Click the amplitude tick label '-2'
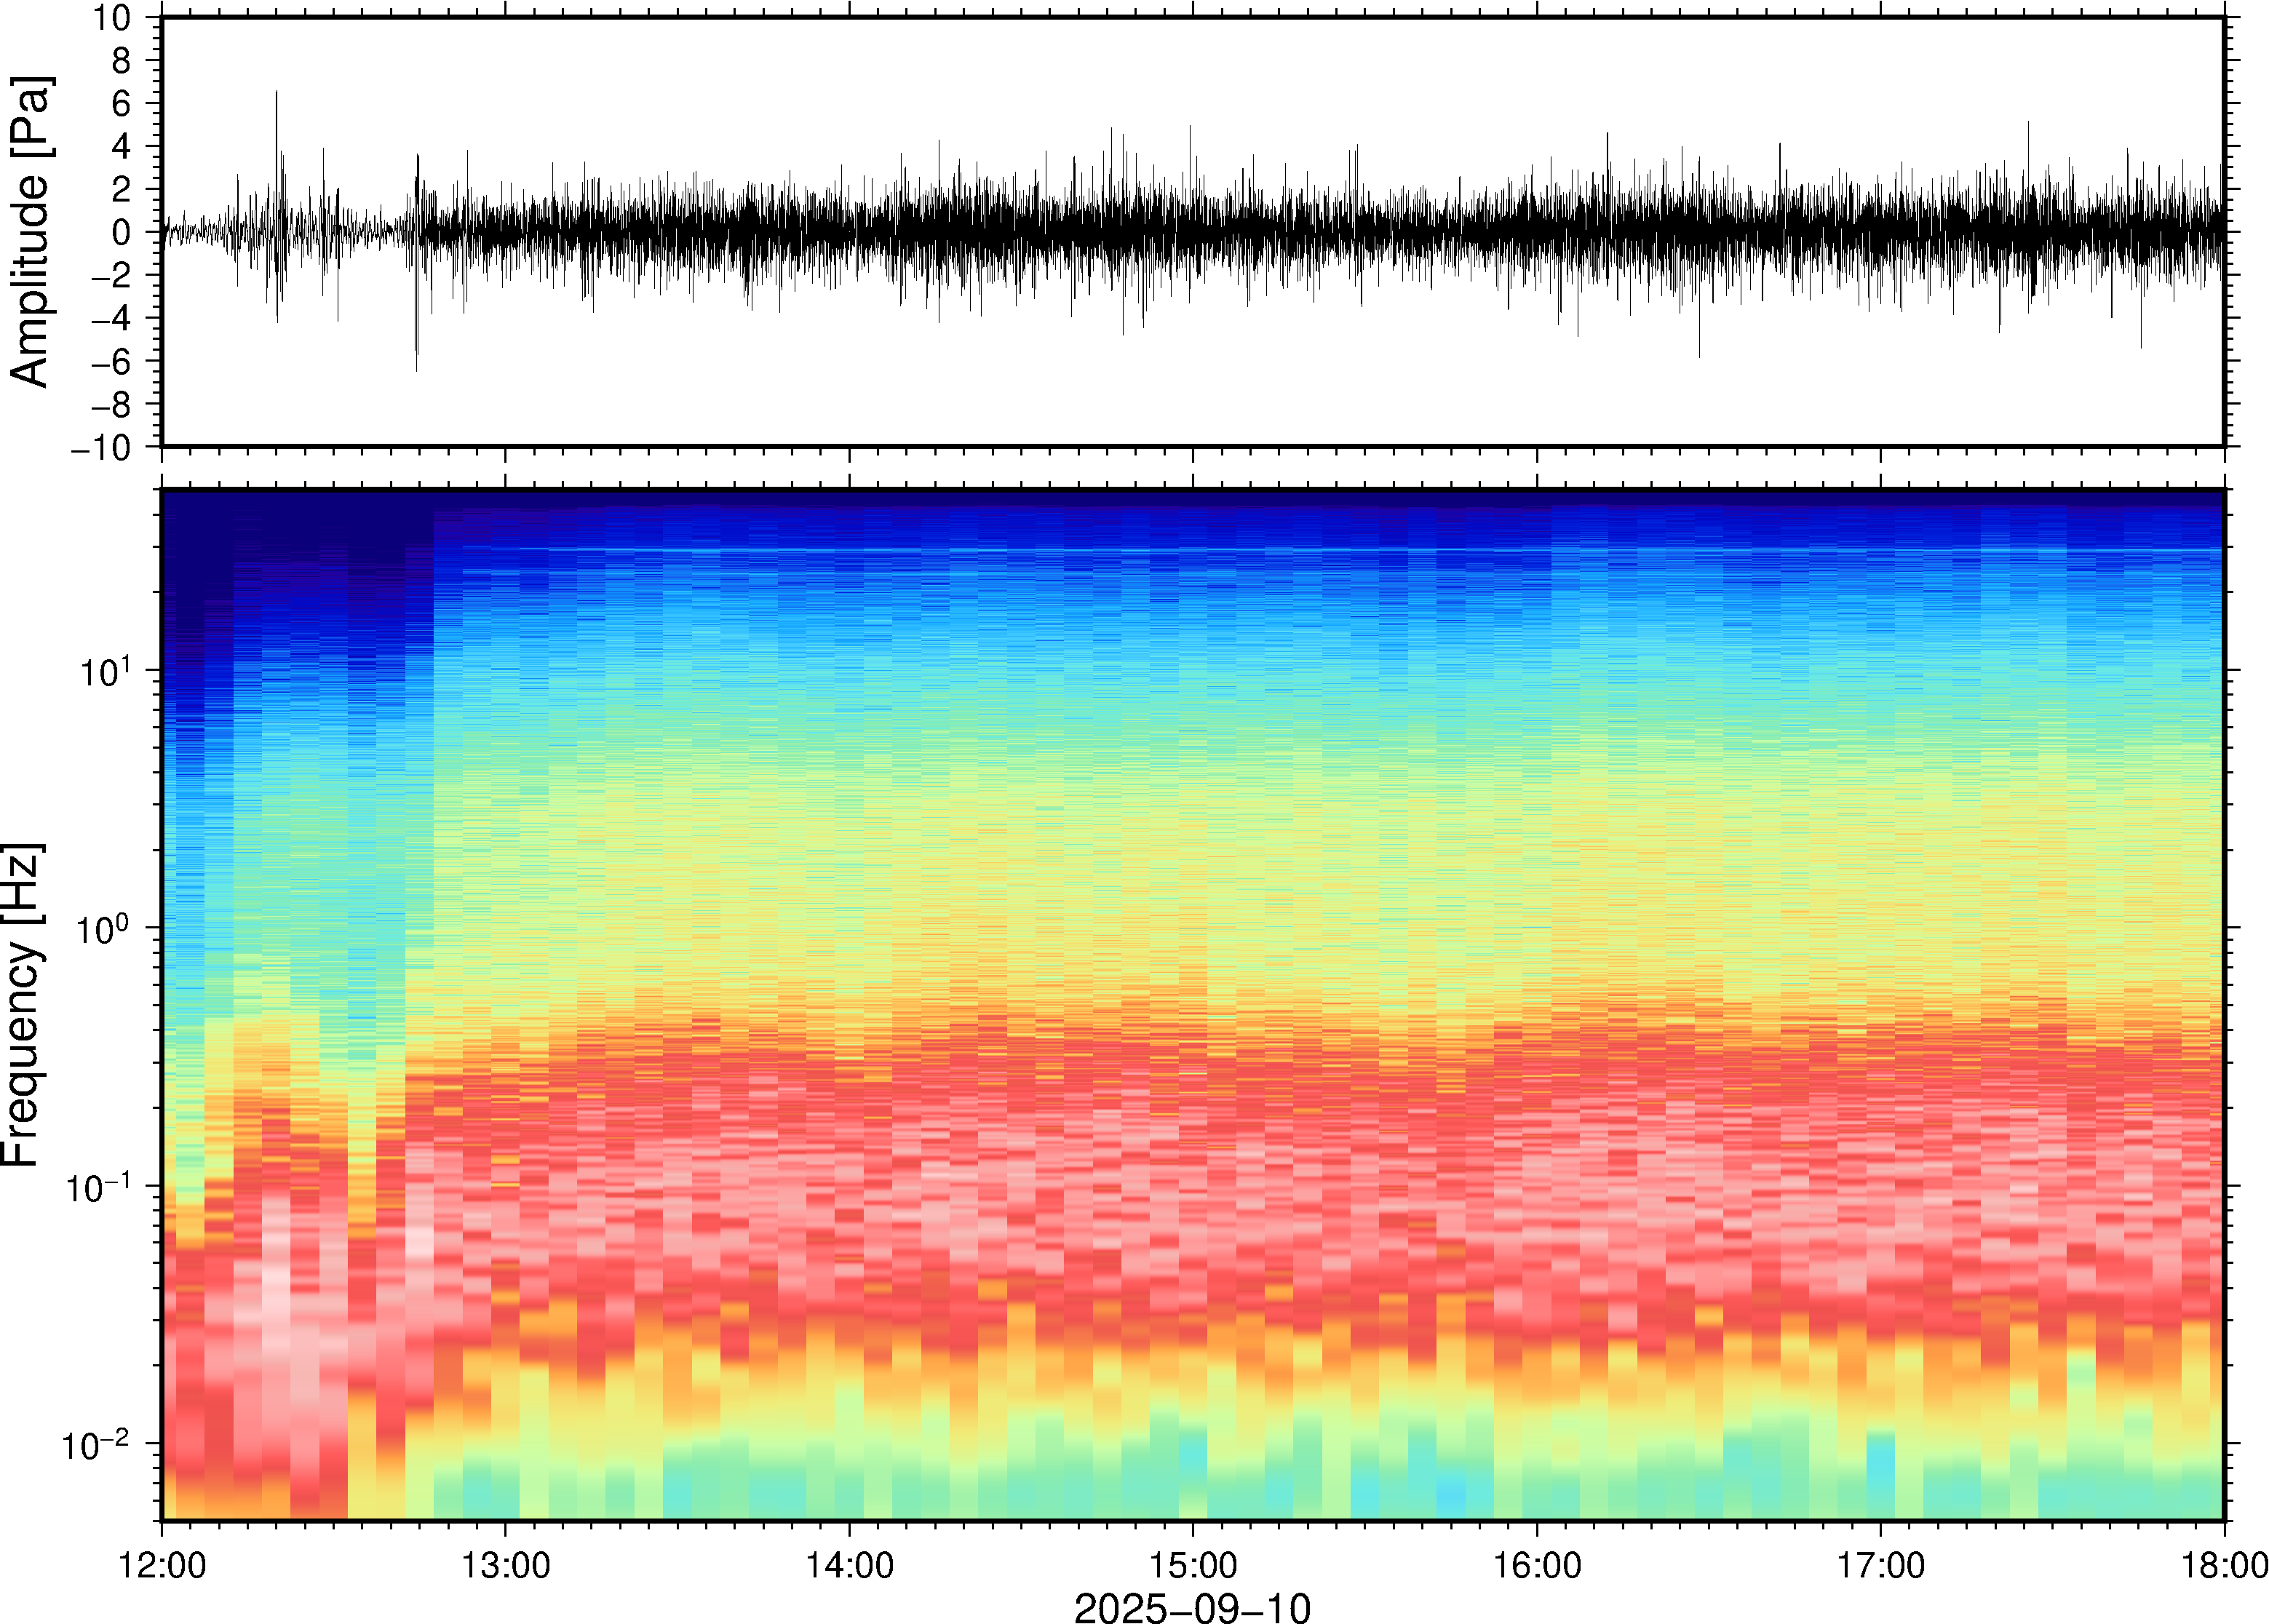Screen dimensions: 2269x1624 click(x=110, y=275)
